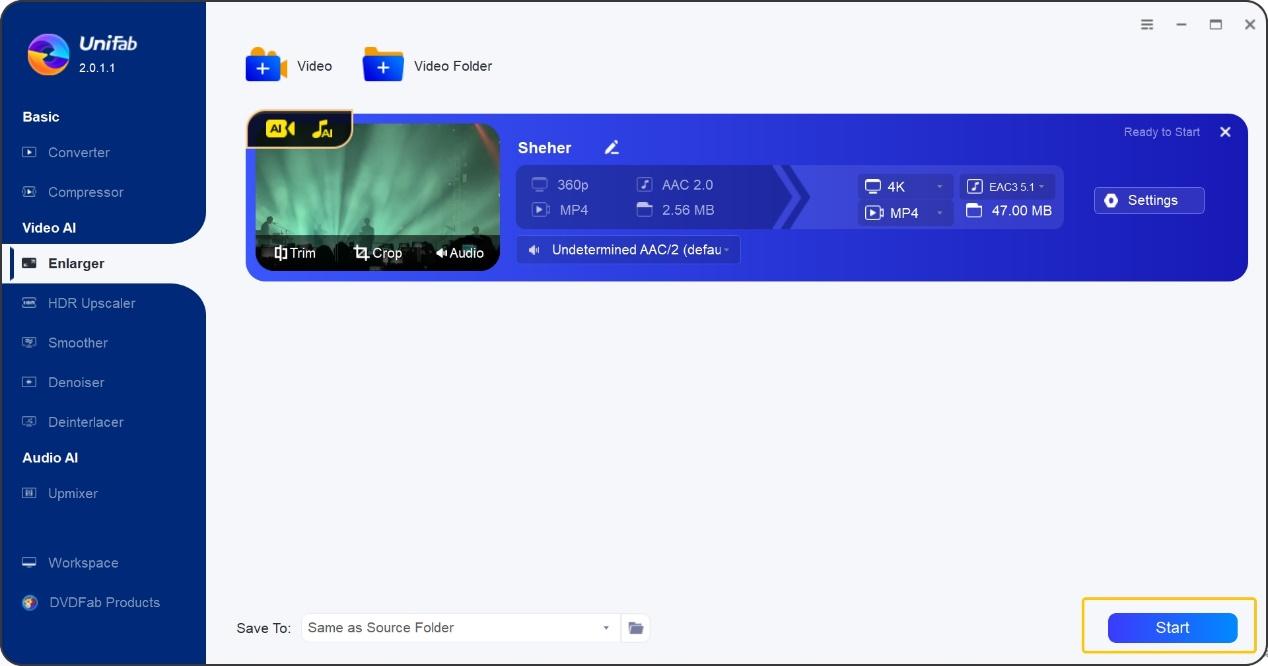Screen dimensions: 1268x666
Task: Click the 47.00 MB output size text
Action: [1022, 211]
